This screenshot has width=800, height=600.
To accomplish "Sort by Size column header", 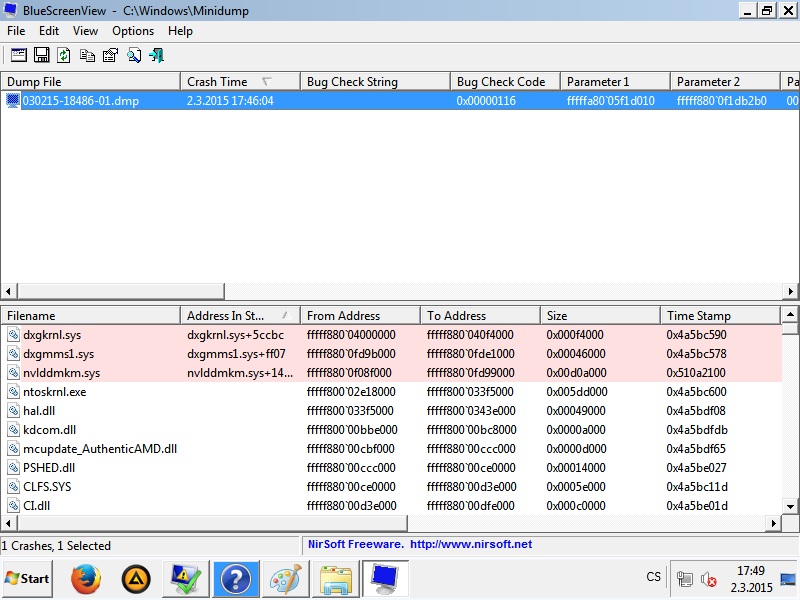I will coord(601,315).
